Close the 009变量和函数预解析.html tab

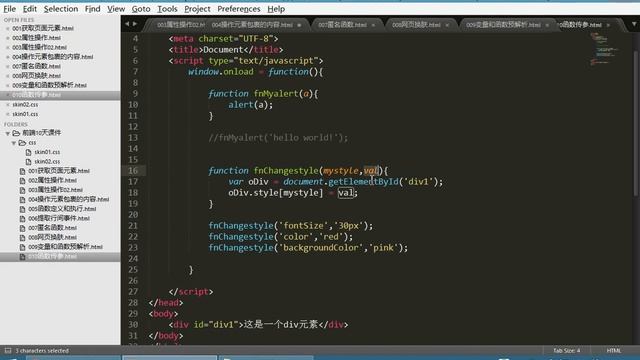click(547, 25)
